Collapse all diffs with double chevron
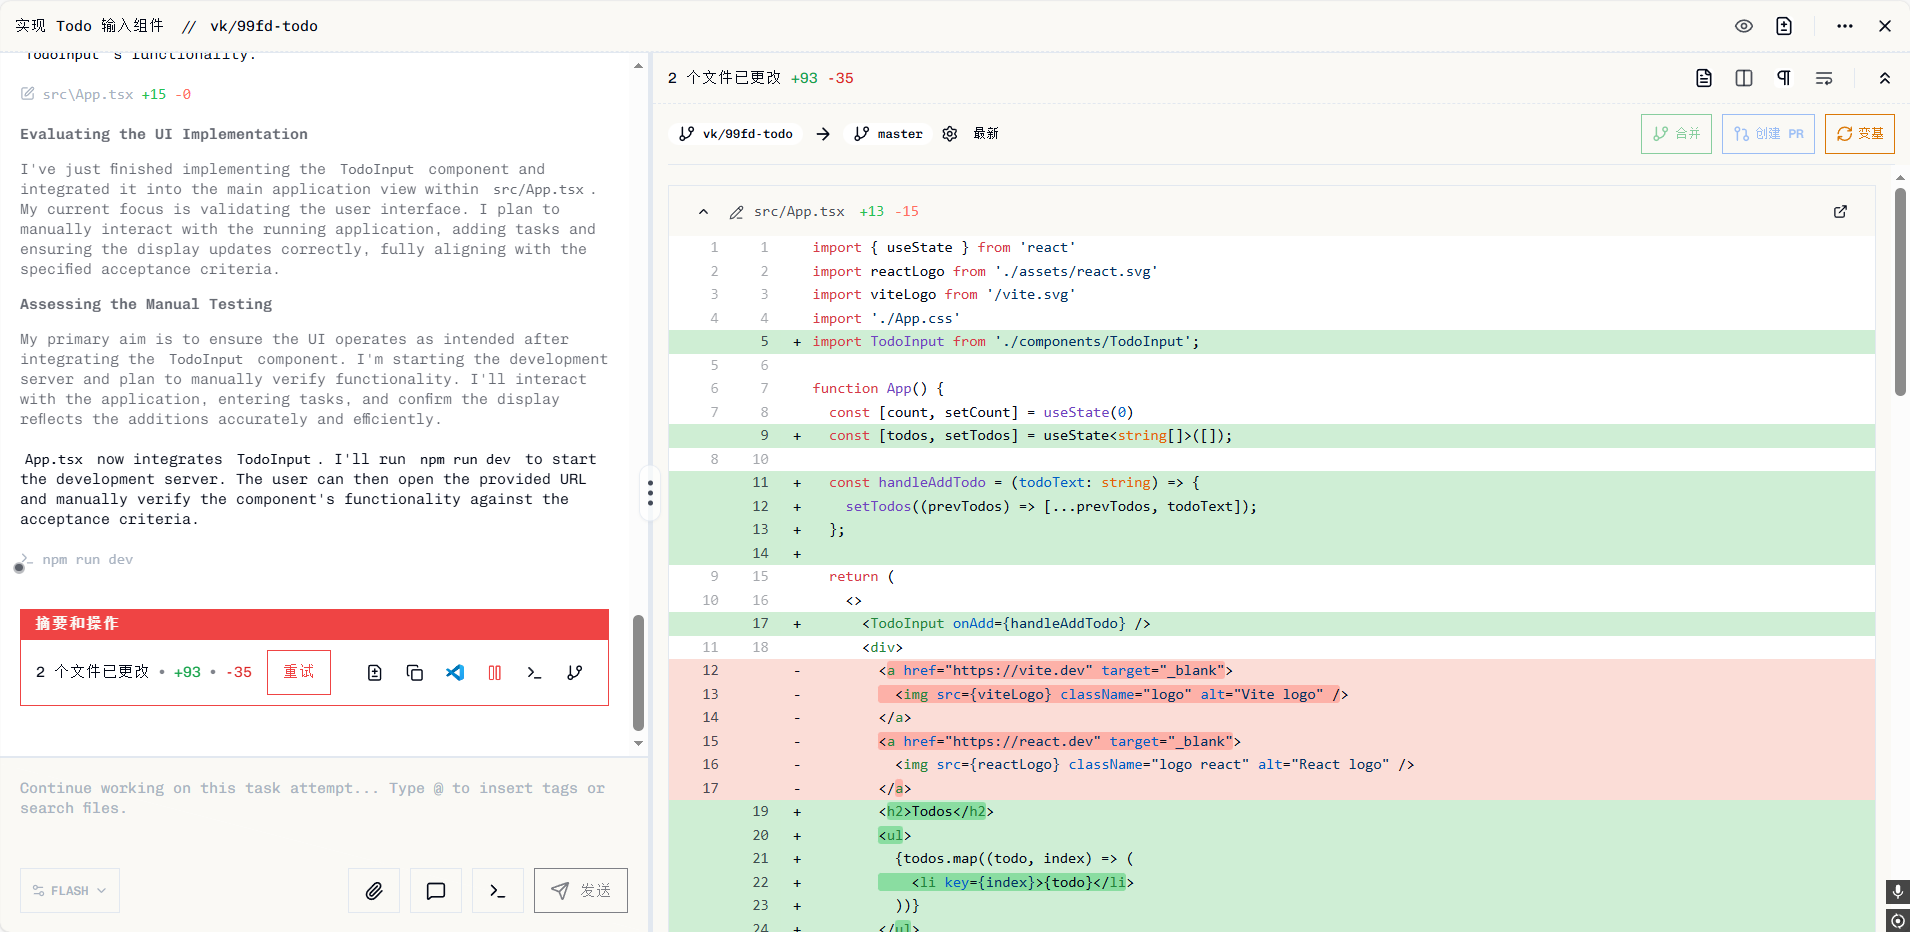This screenshot has width=1910, height=932. (x=1885, y=78)
